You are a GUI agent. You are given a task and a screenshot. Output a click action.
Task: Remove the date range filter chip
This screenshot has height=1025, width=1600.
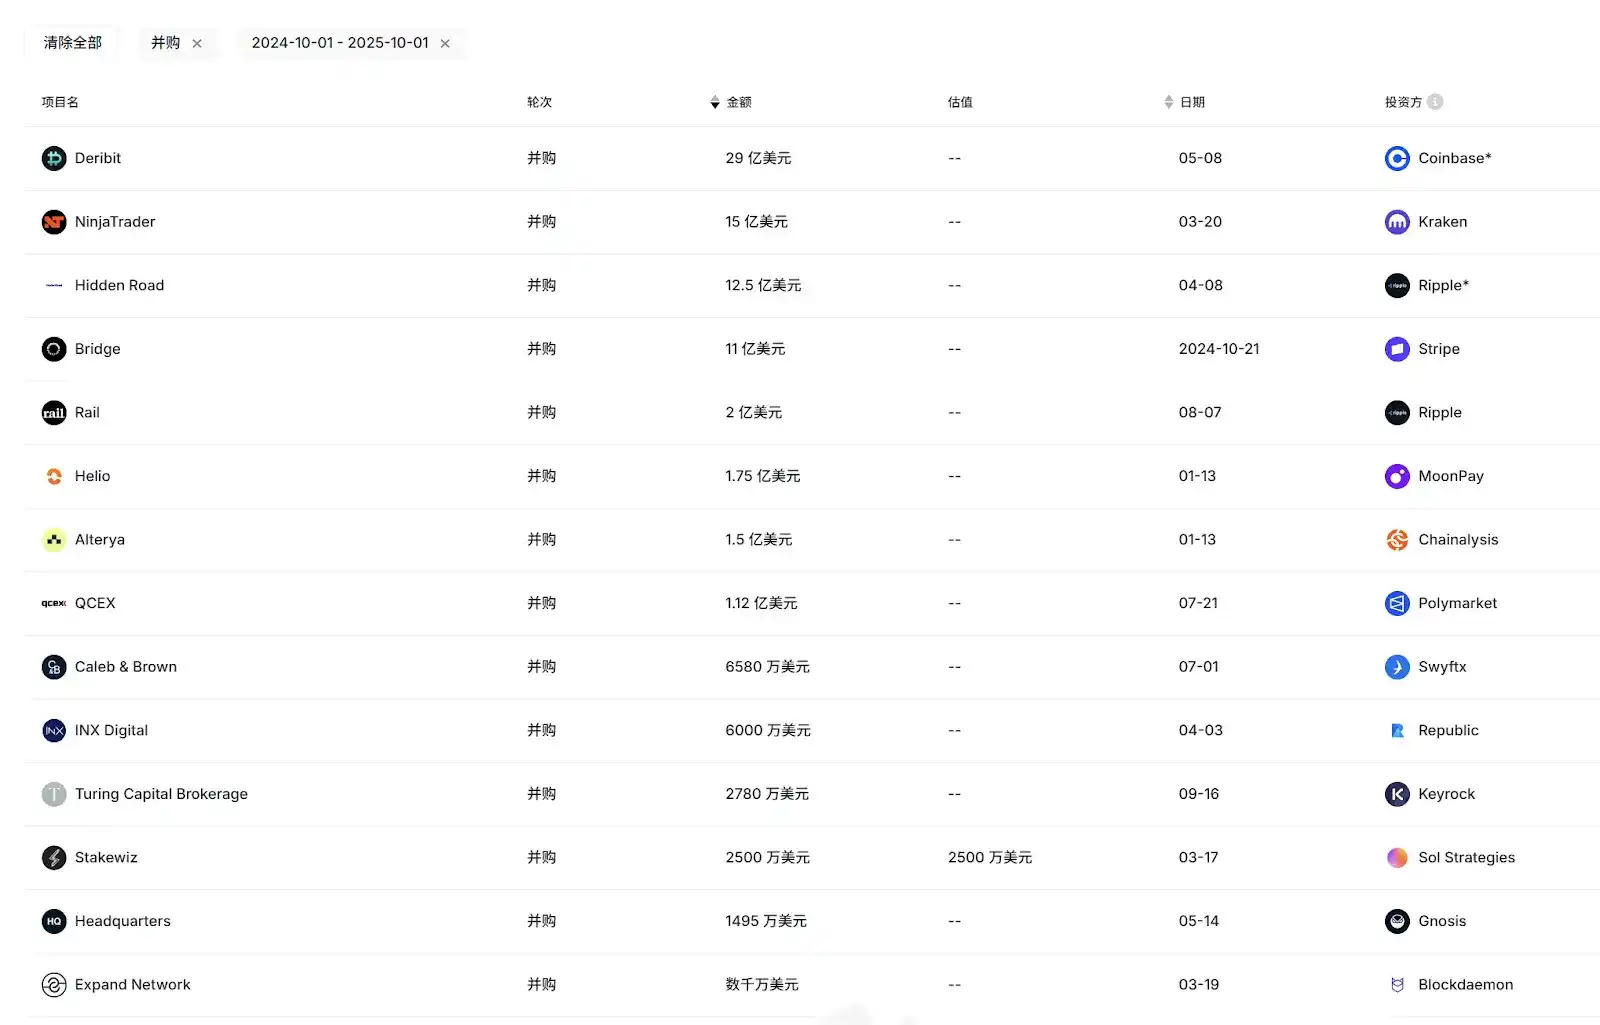pos(444,43)
